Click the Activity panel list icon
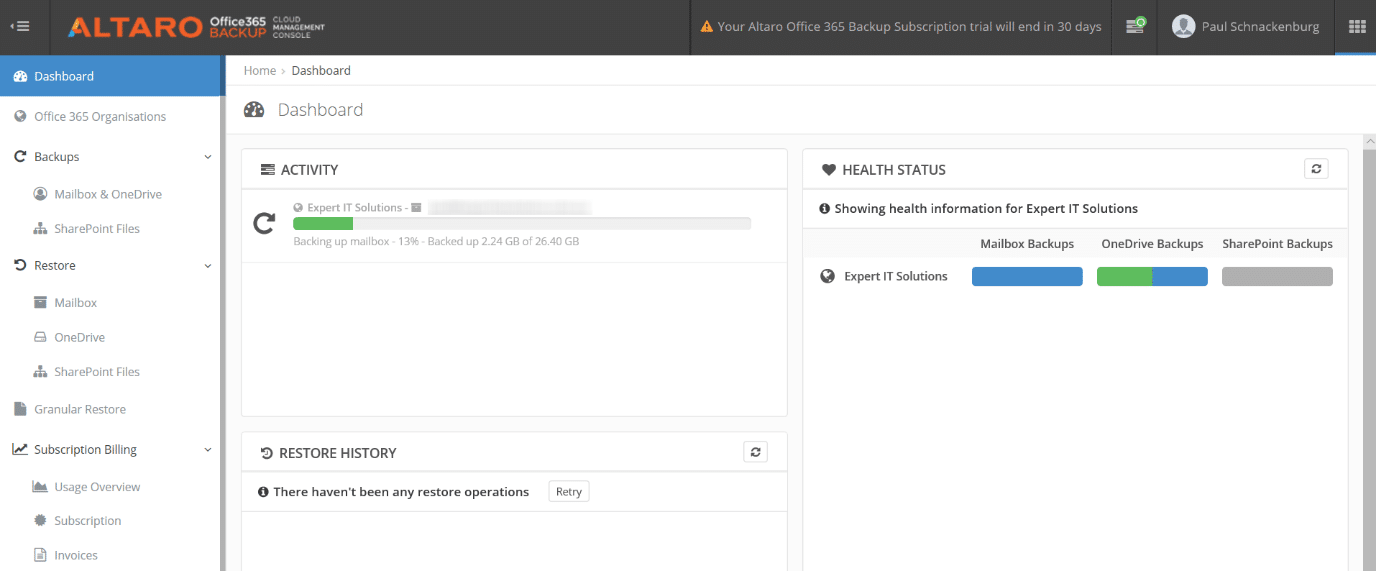This screenshot has height=571, width=1376. coord(267,170)
